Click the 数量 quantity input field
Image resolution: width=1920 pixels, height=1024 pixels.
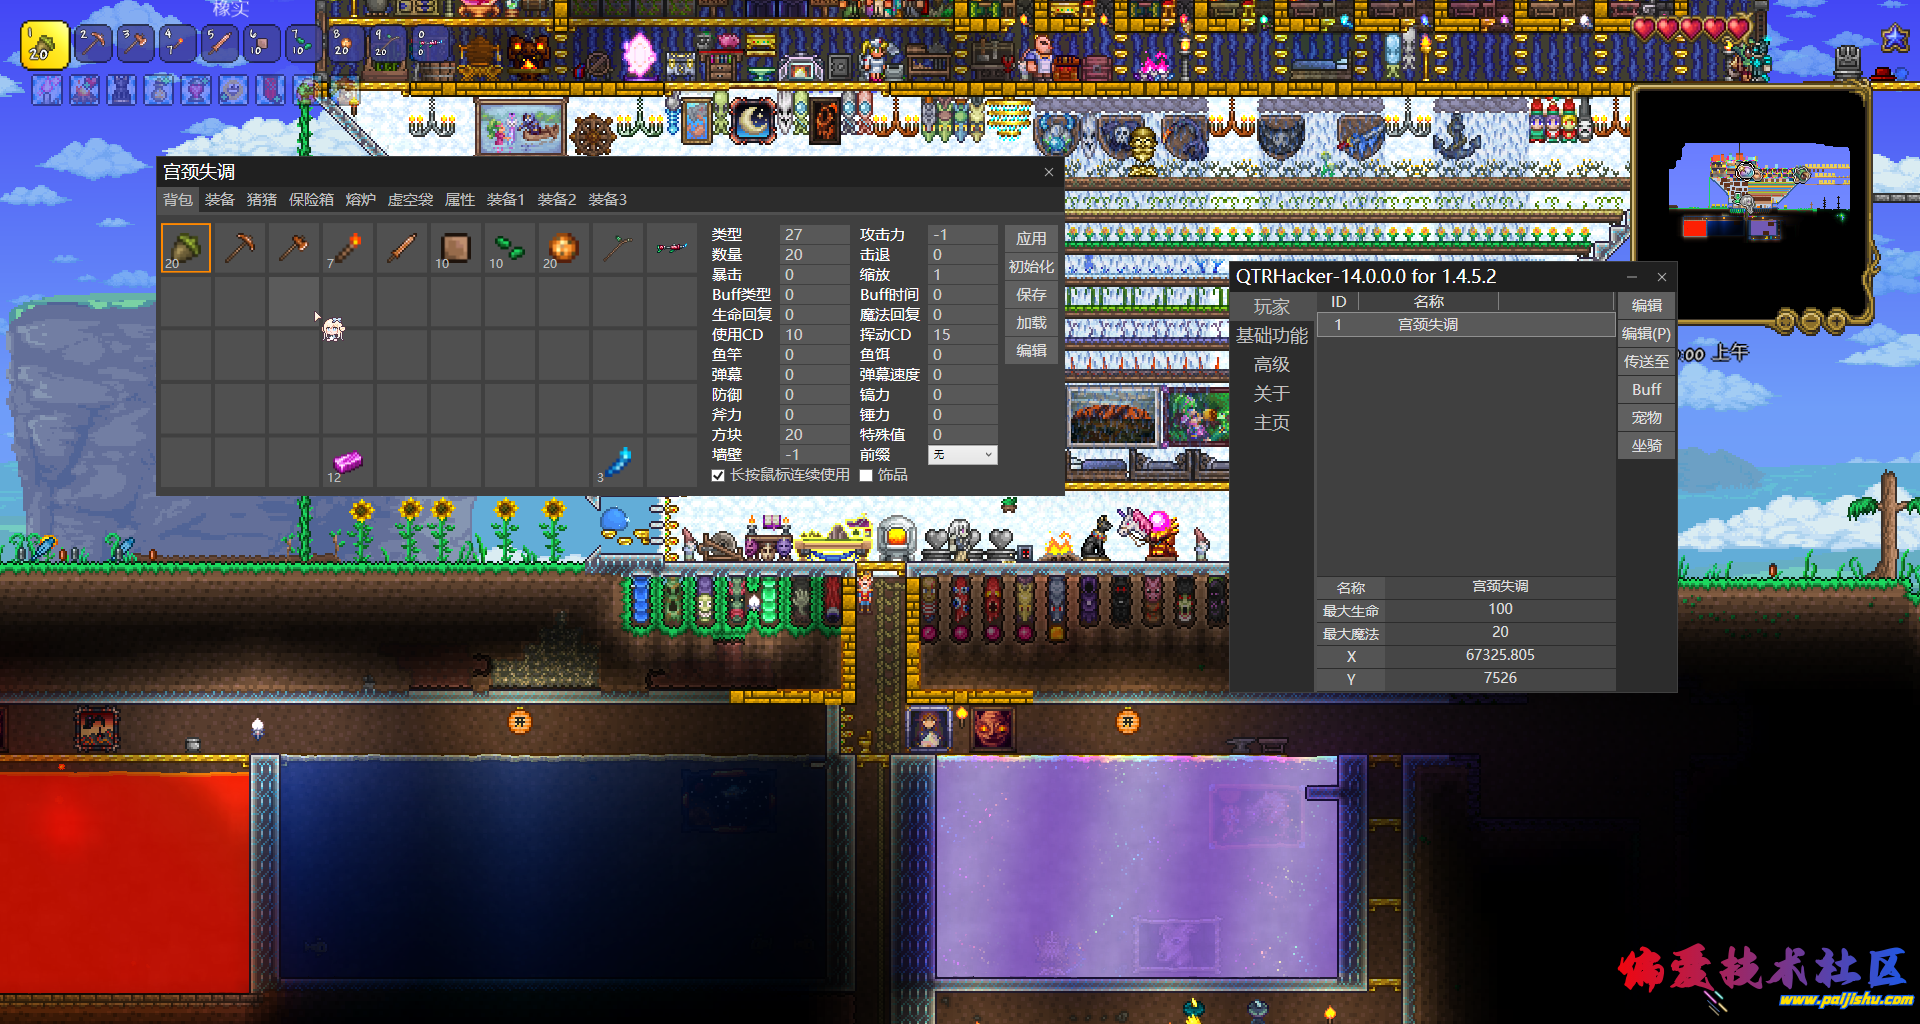pyautogui.click(x=814, y=255)
